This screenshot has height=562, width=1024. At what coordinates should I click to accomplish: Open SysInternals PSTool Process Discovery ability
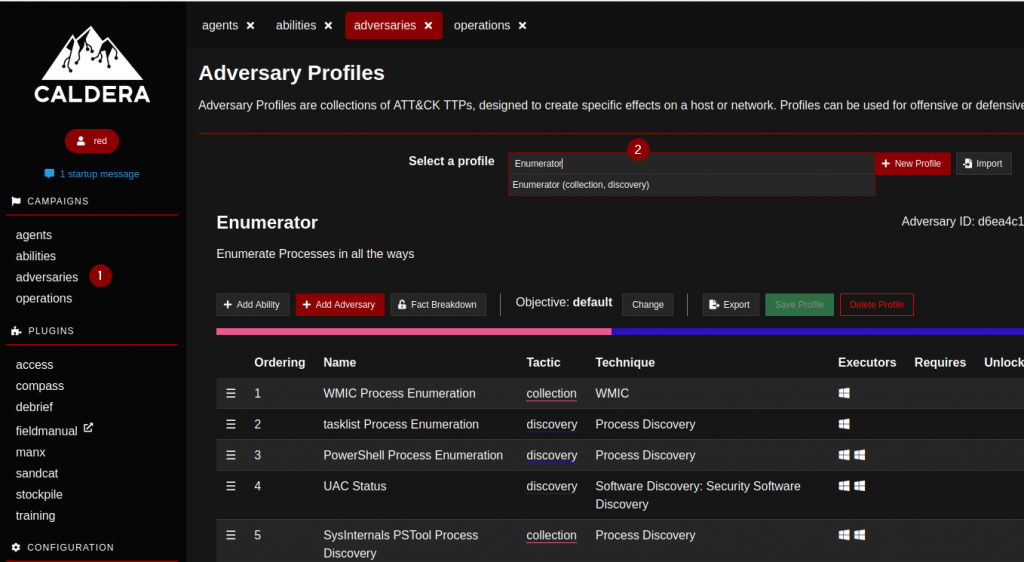pos(400,544)
